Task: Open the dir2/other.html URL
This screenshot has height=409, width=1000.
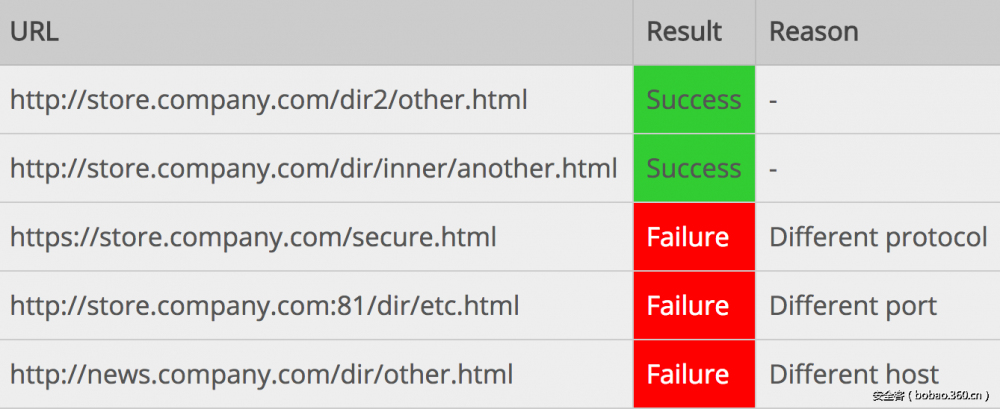Action: point(269,100)
